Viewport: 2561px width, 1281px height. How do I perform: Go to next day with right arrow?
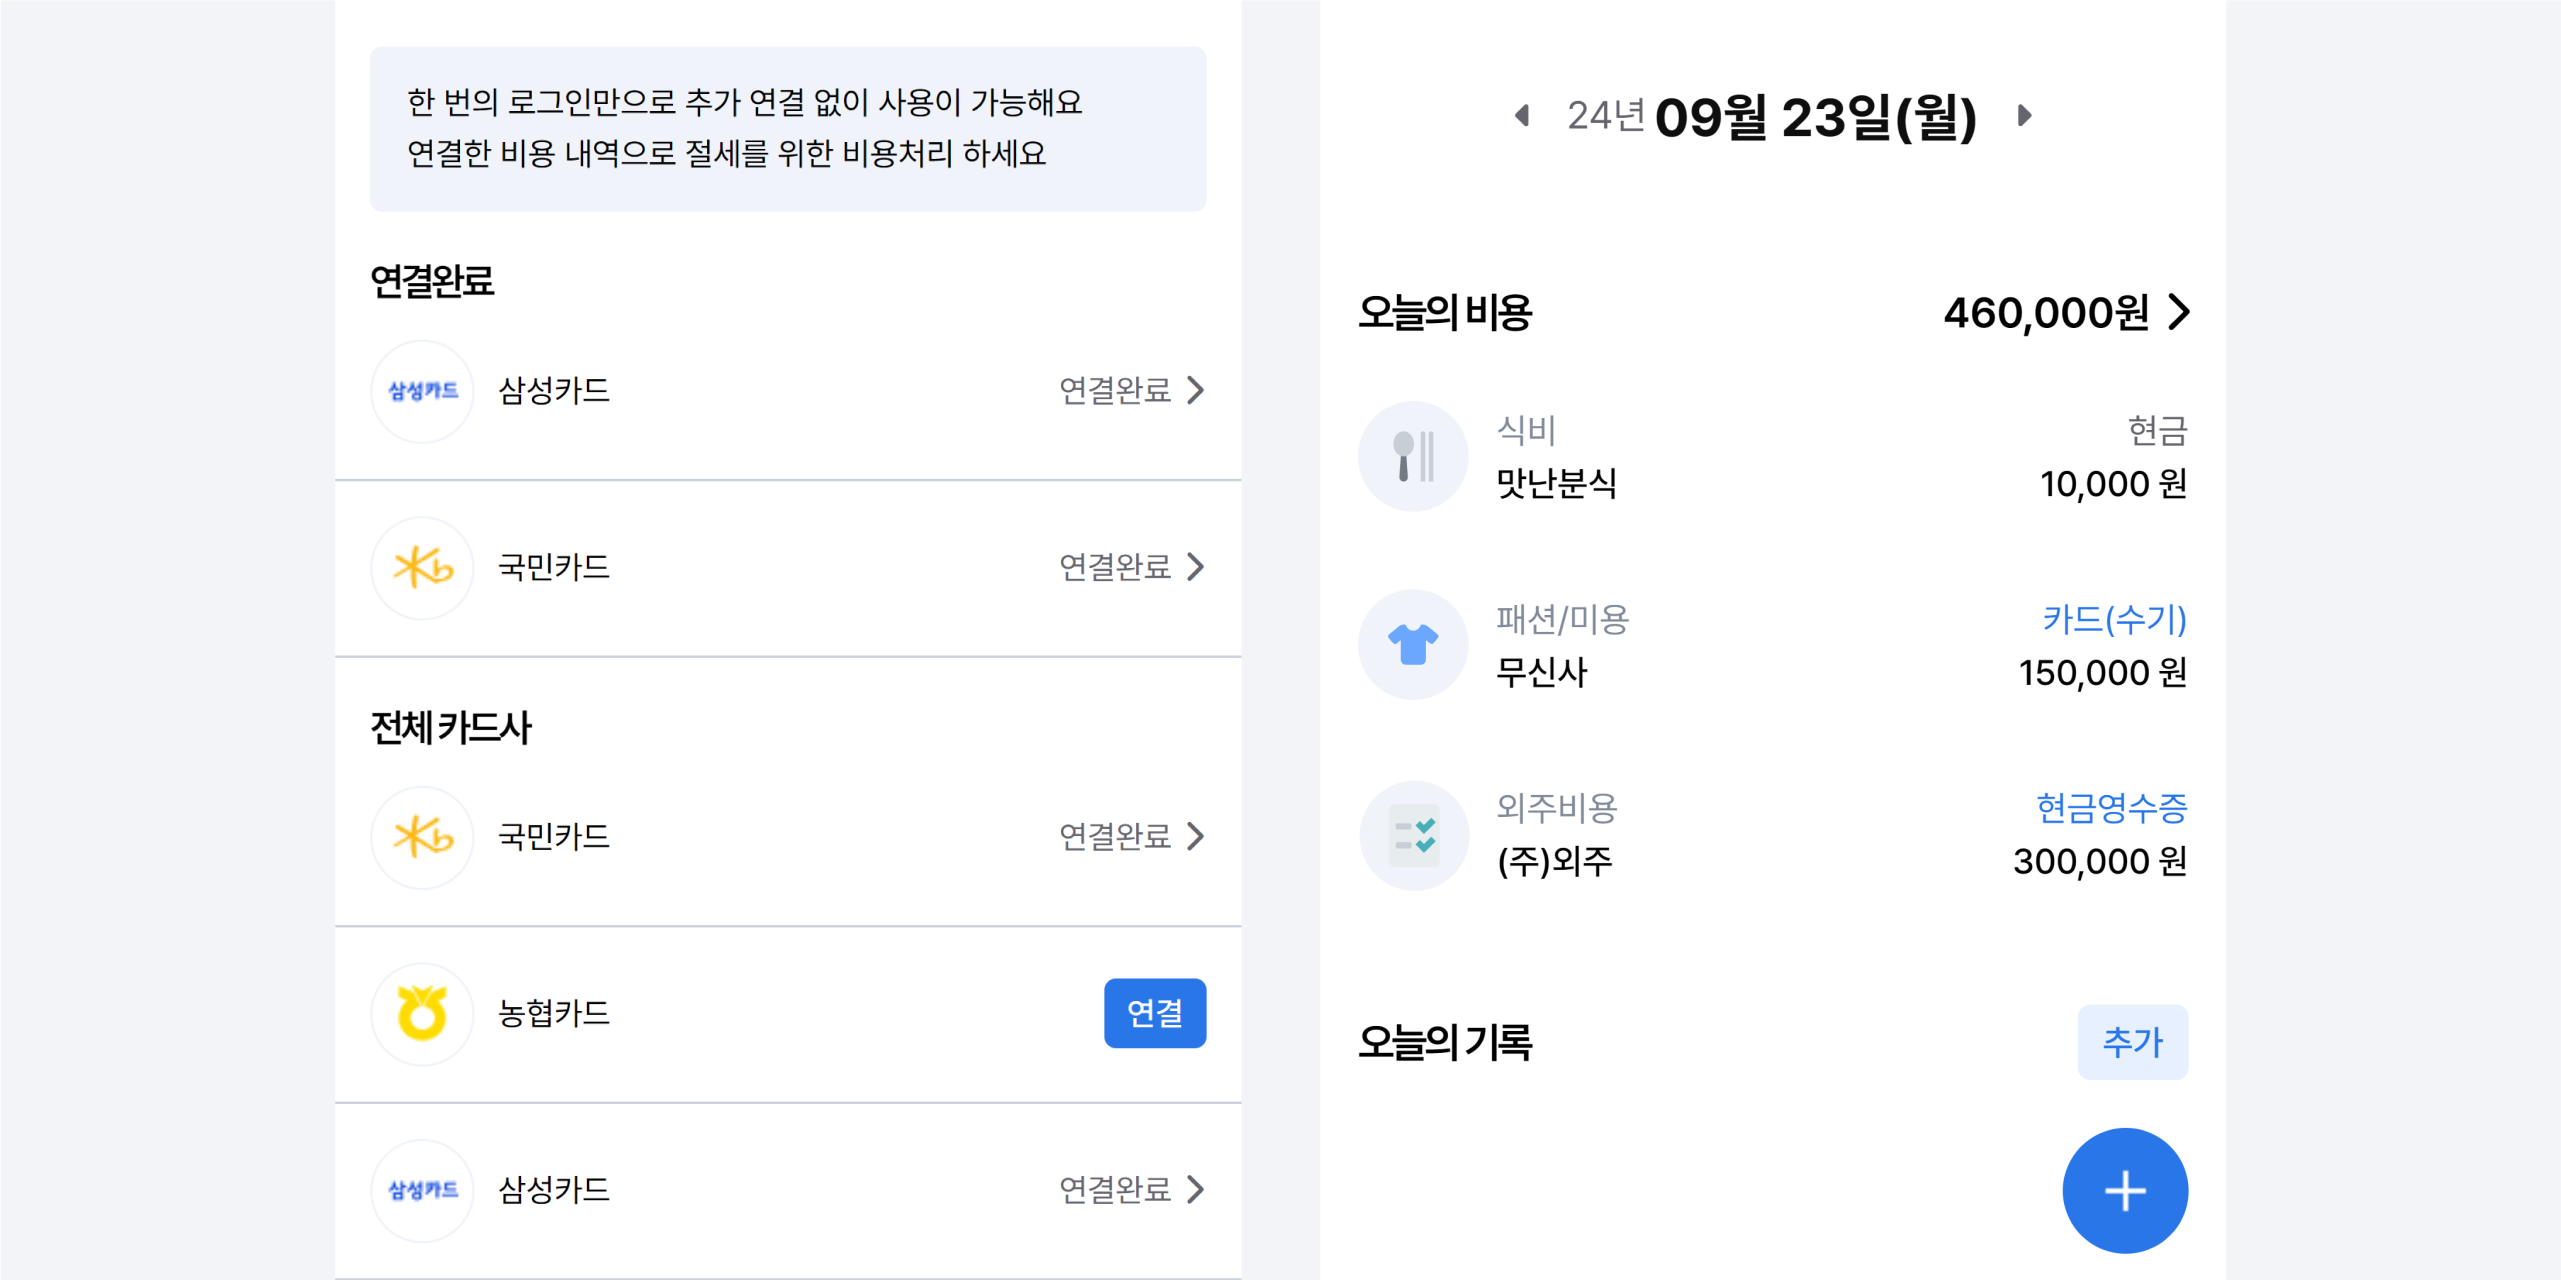[2024, 116]
